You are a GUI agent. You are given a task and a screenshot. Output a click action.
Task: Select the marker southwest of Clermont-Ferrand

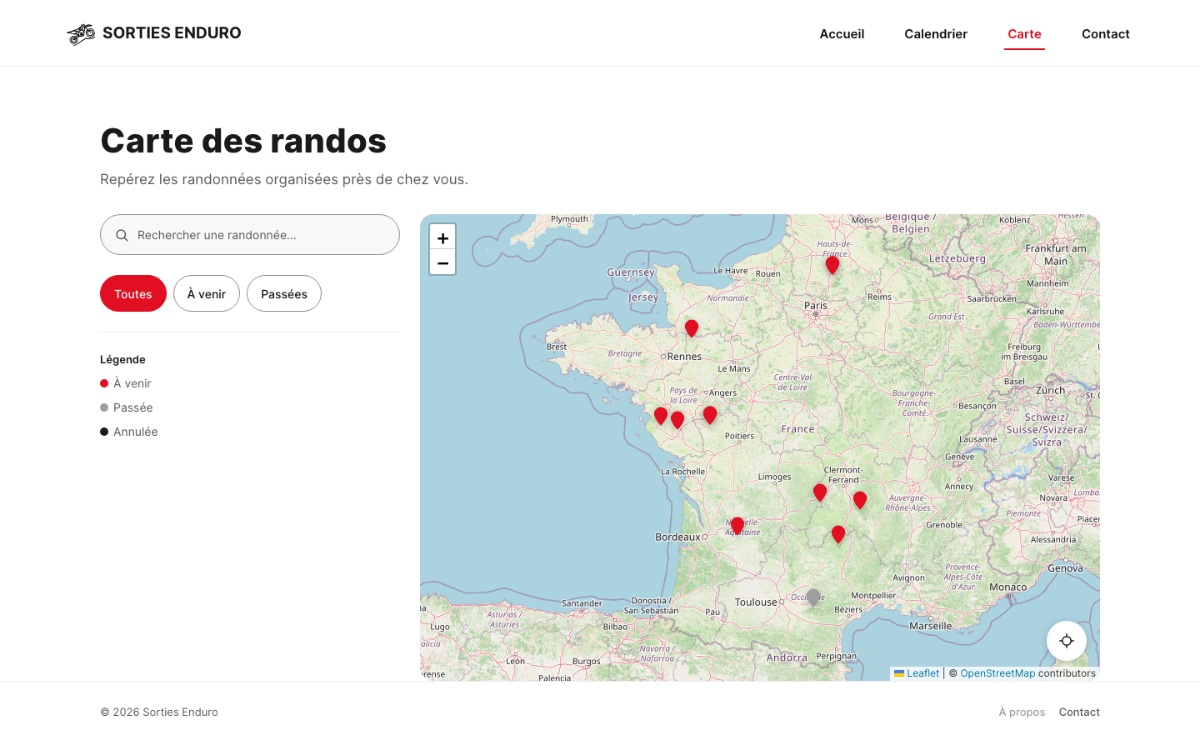(x=820, y=492)
